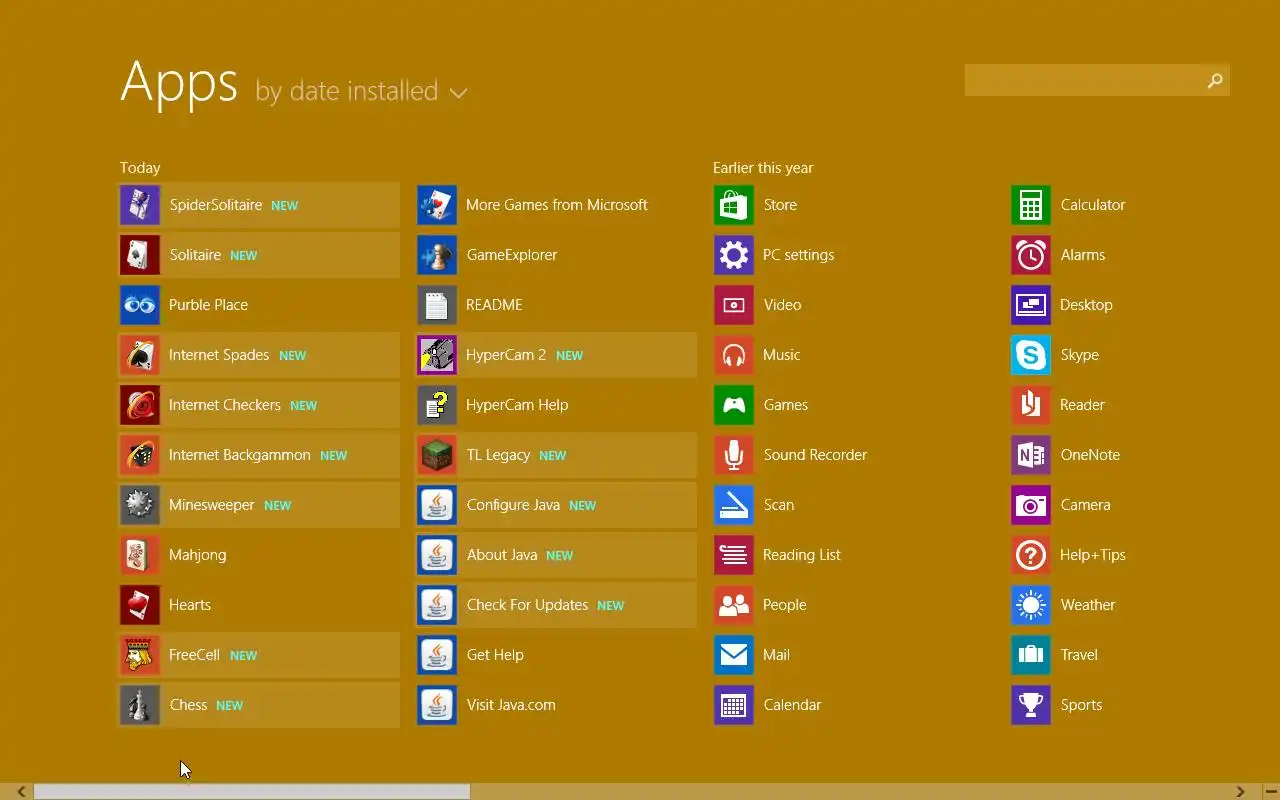Screen dimensions: 1280x800
Task: Open the Reader app icon
Action: 1031,405
